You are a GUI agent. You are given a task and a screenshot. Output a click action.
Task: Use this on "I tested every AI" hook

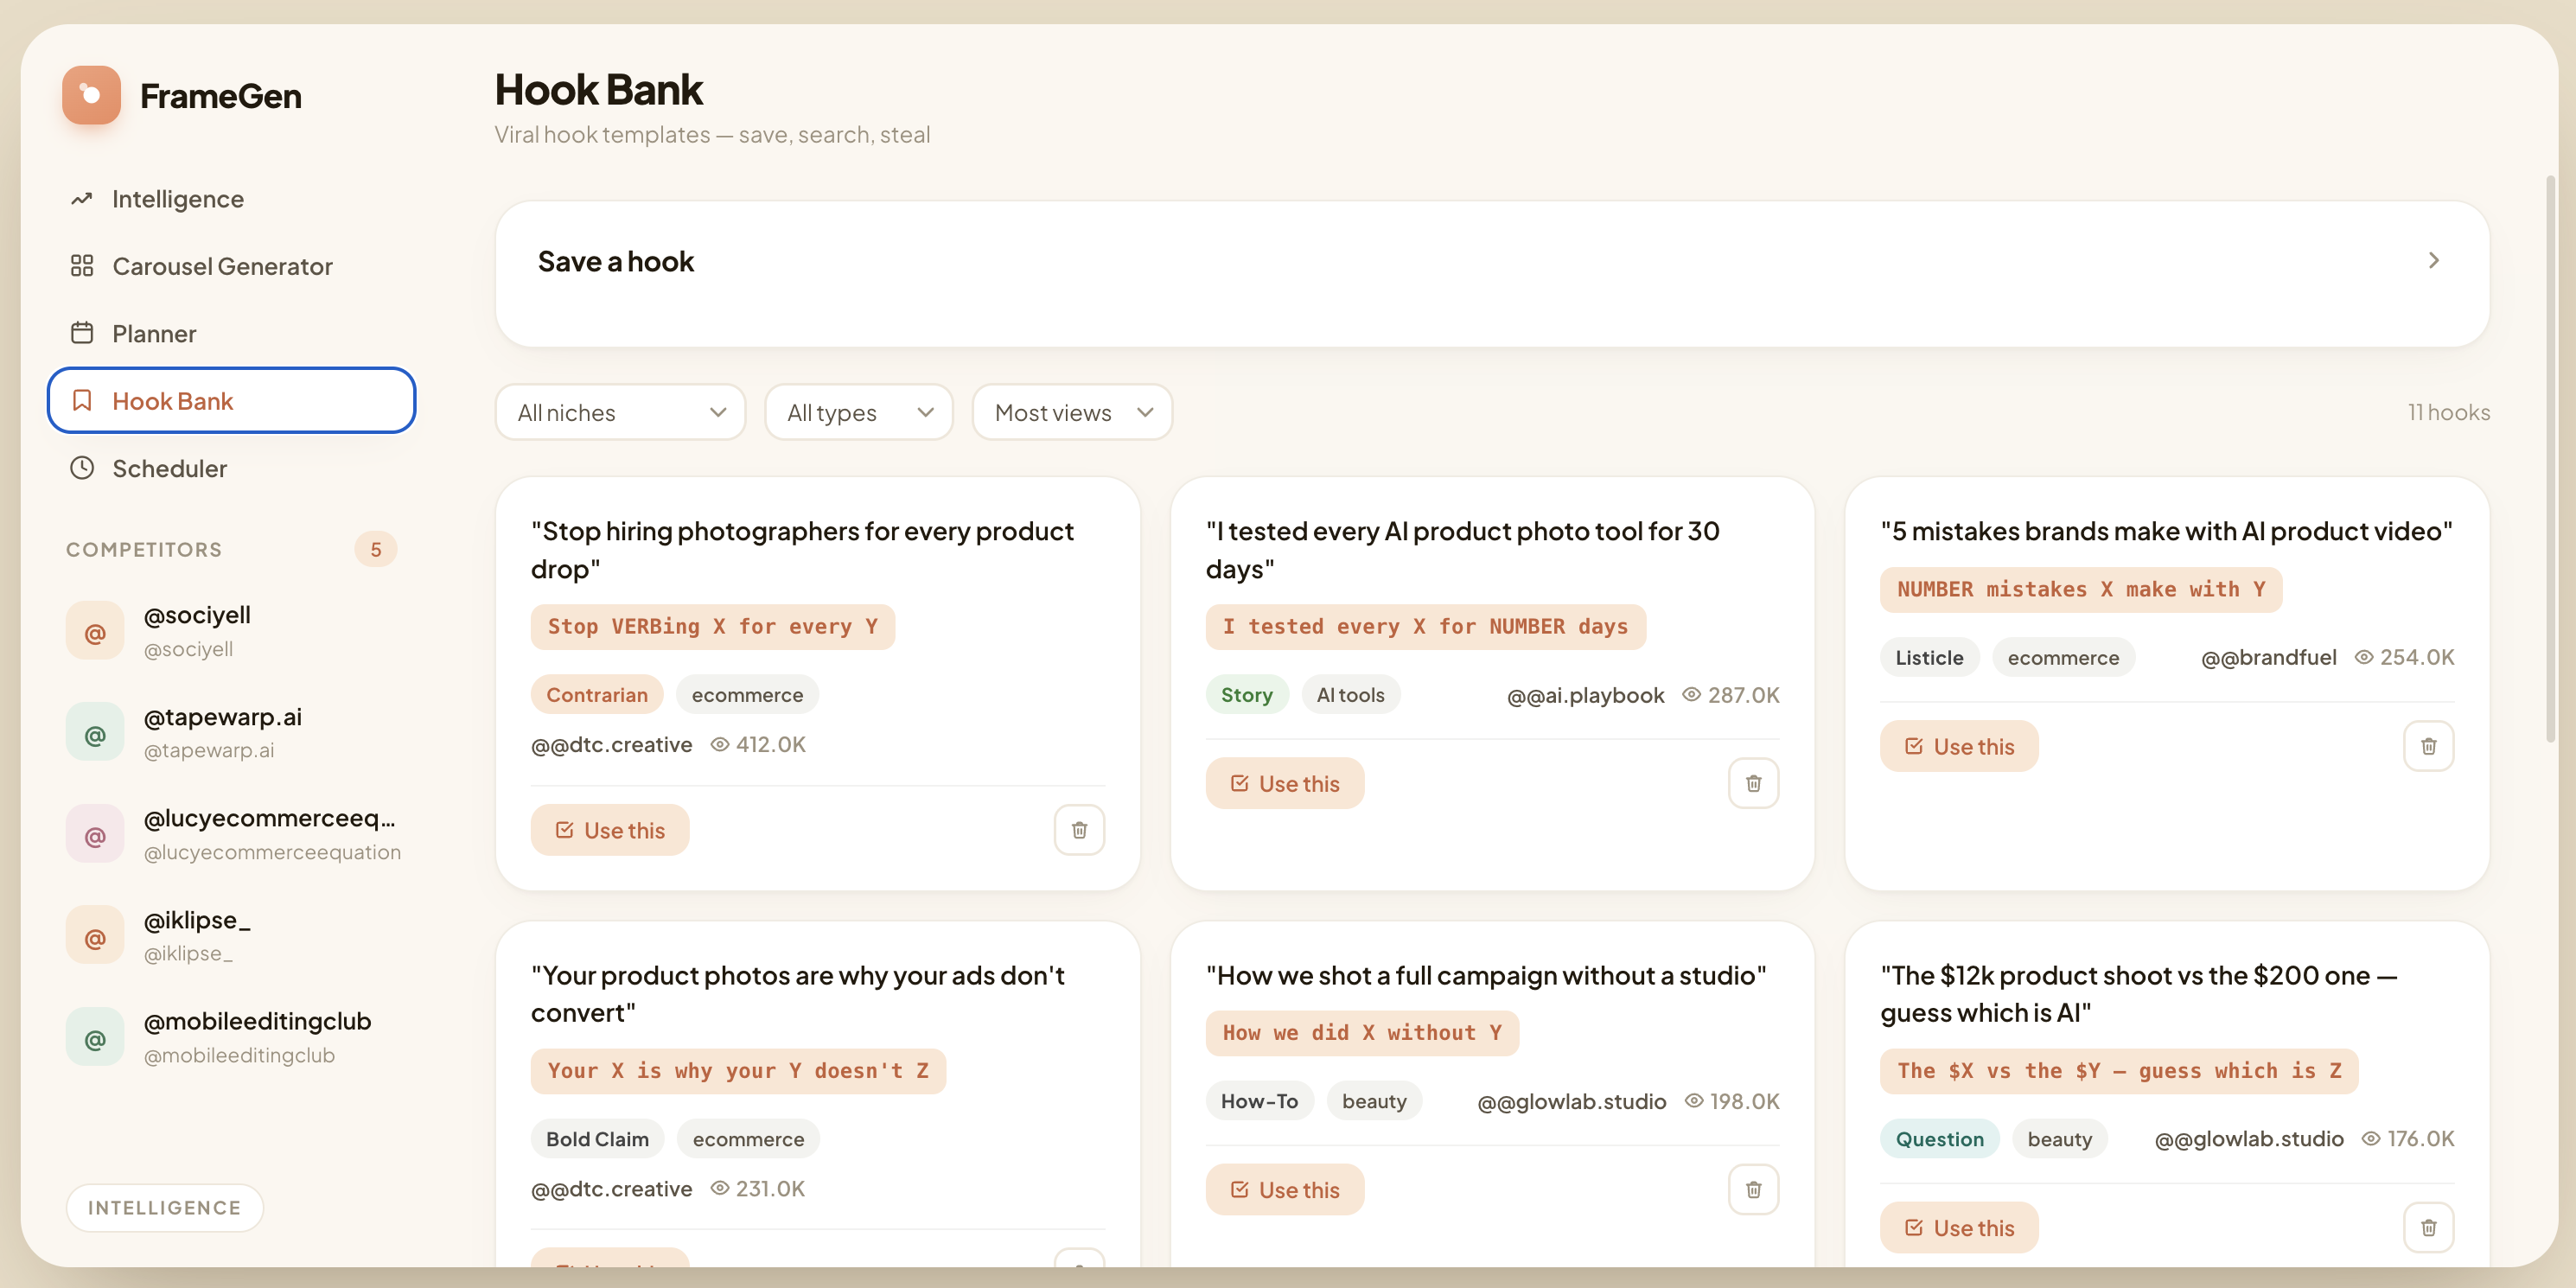[x=1284, y=783]
